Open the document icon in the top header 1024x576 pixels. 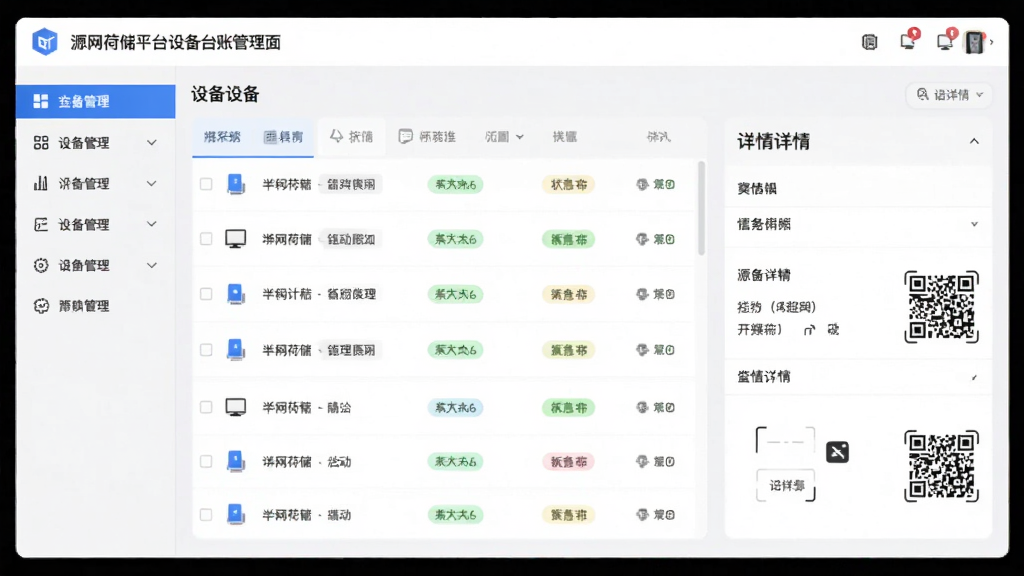tap(869, 42)
